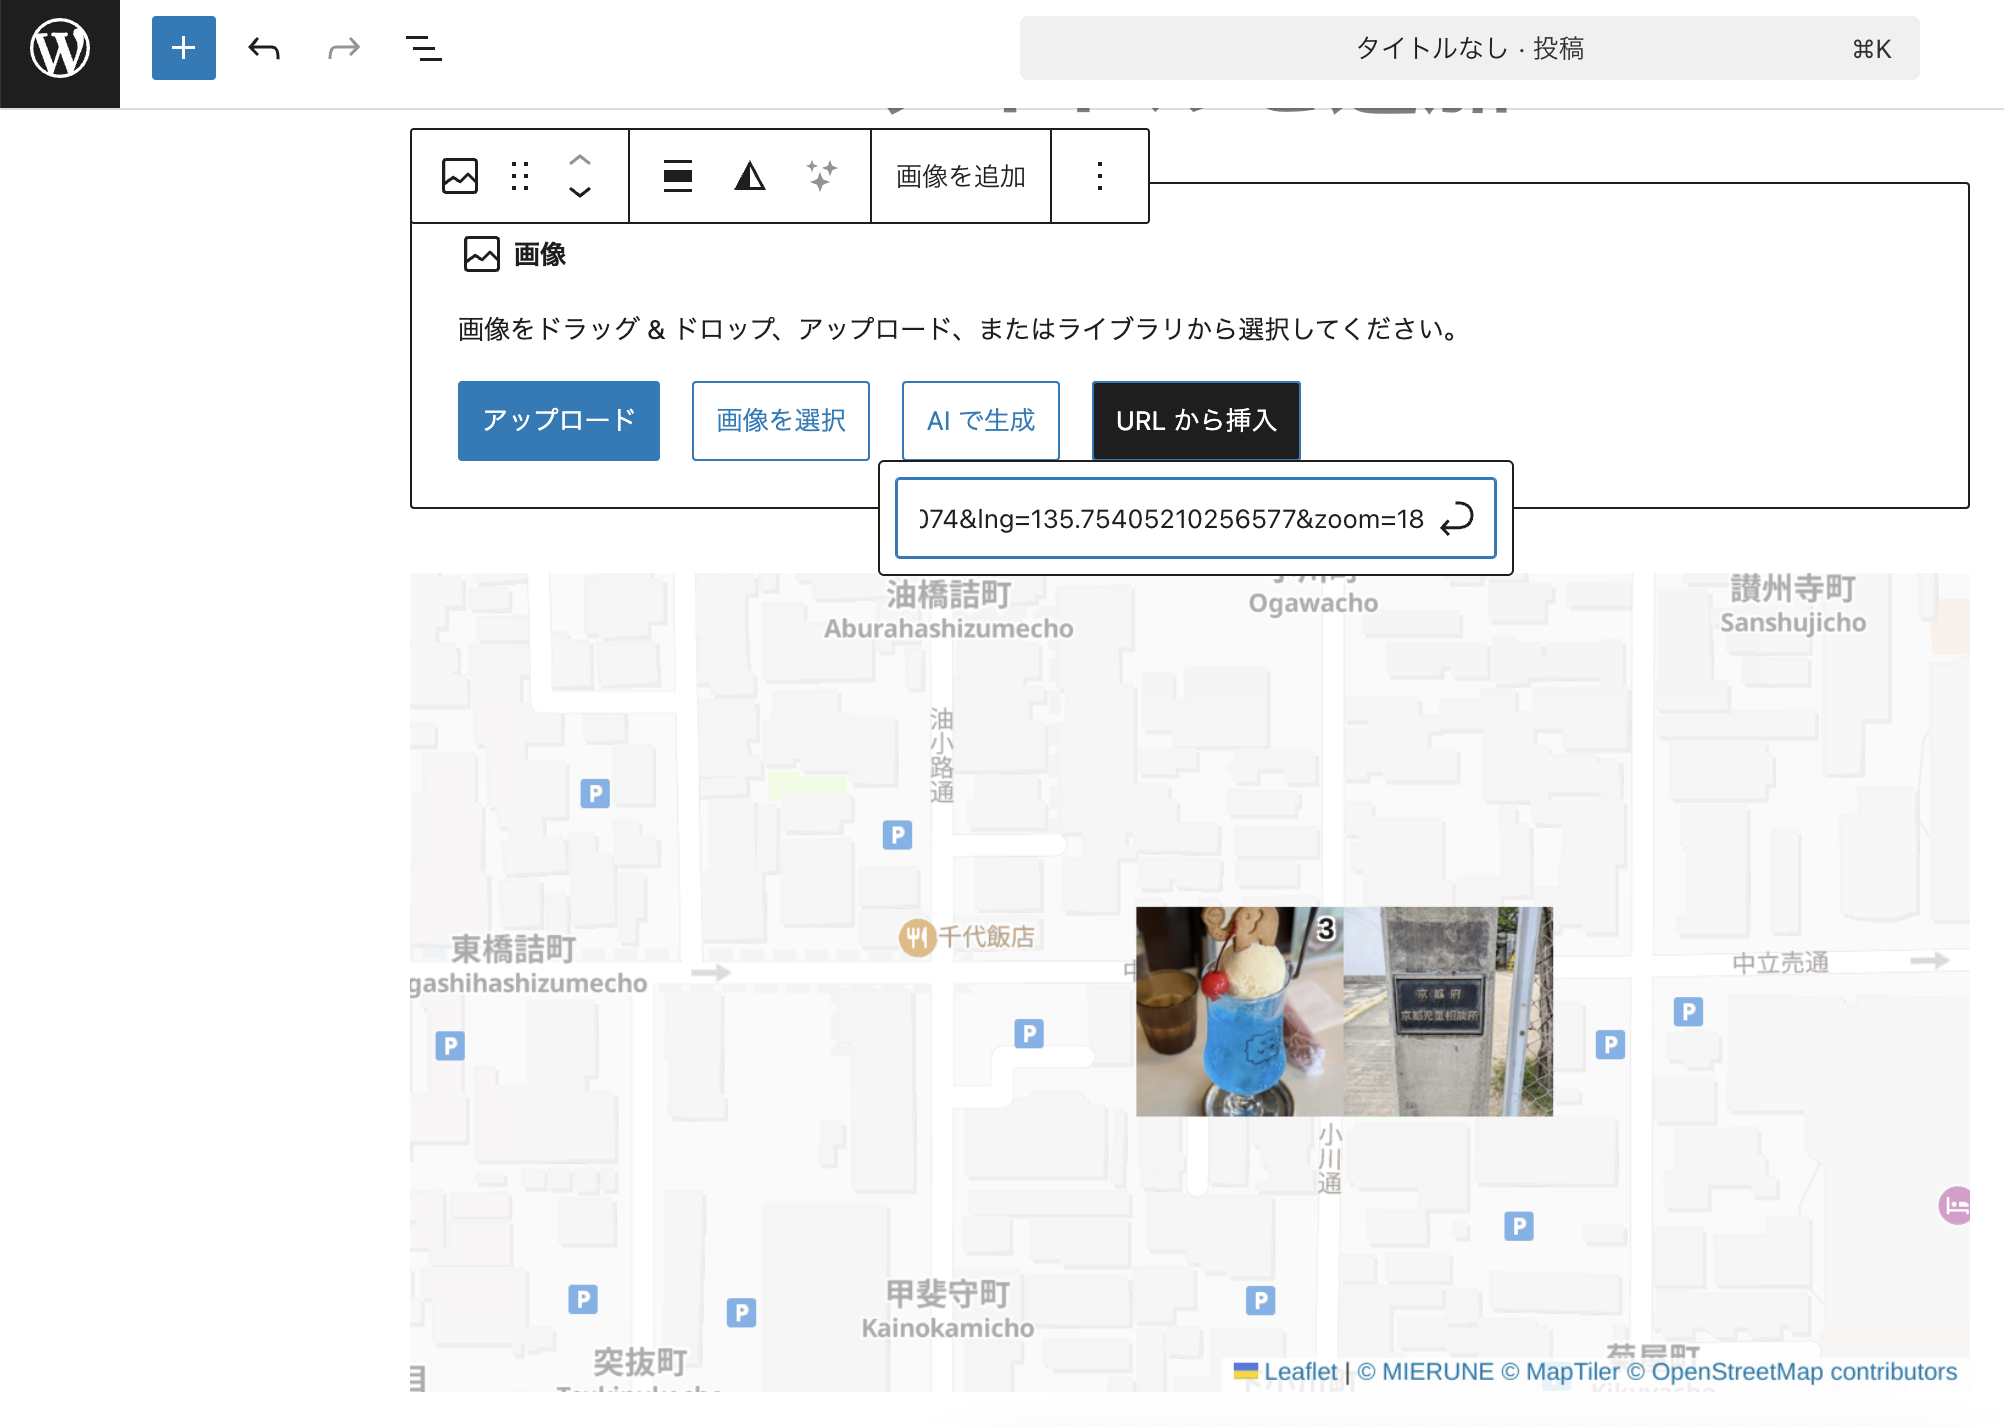Click the WordPress logo icon
The image size is (2004, 1426).
click(59, 48)
